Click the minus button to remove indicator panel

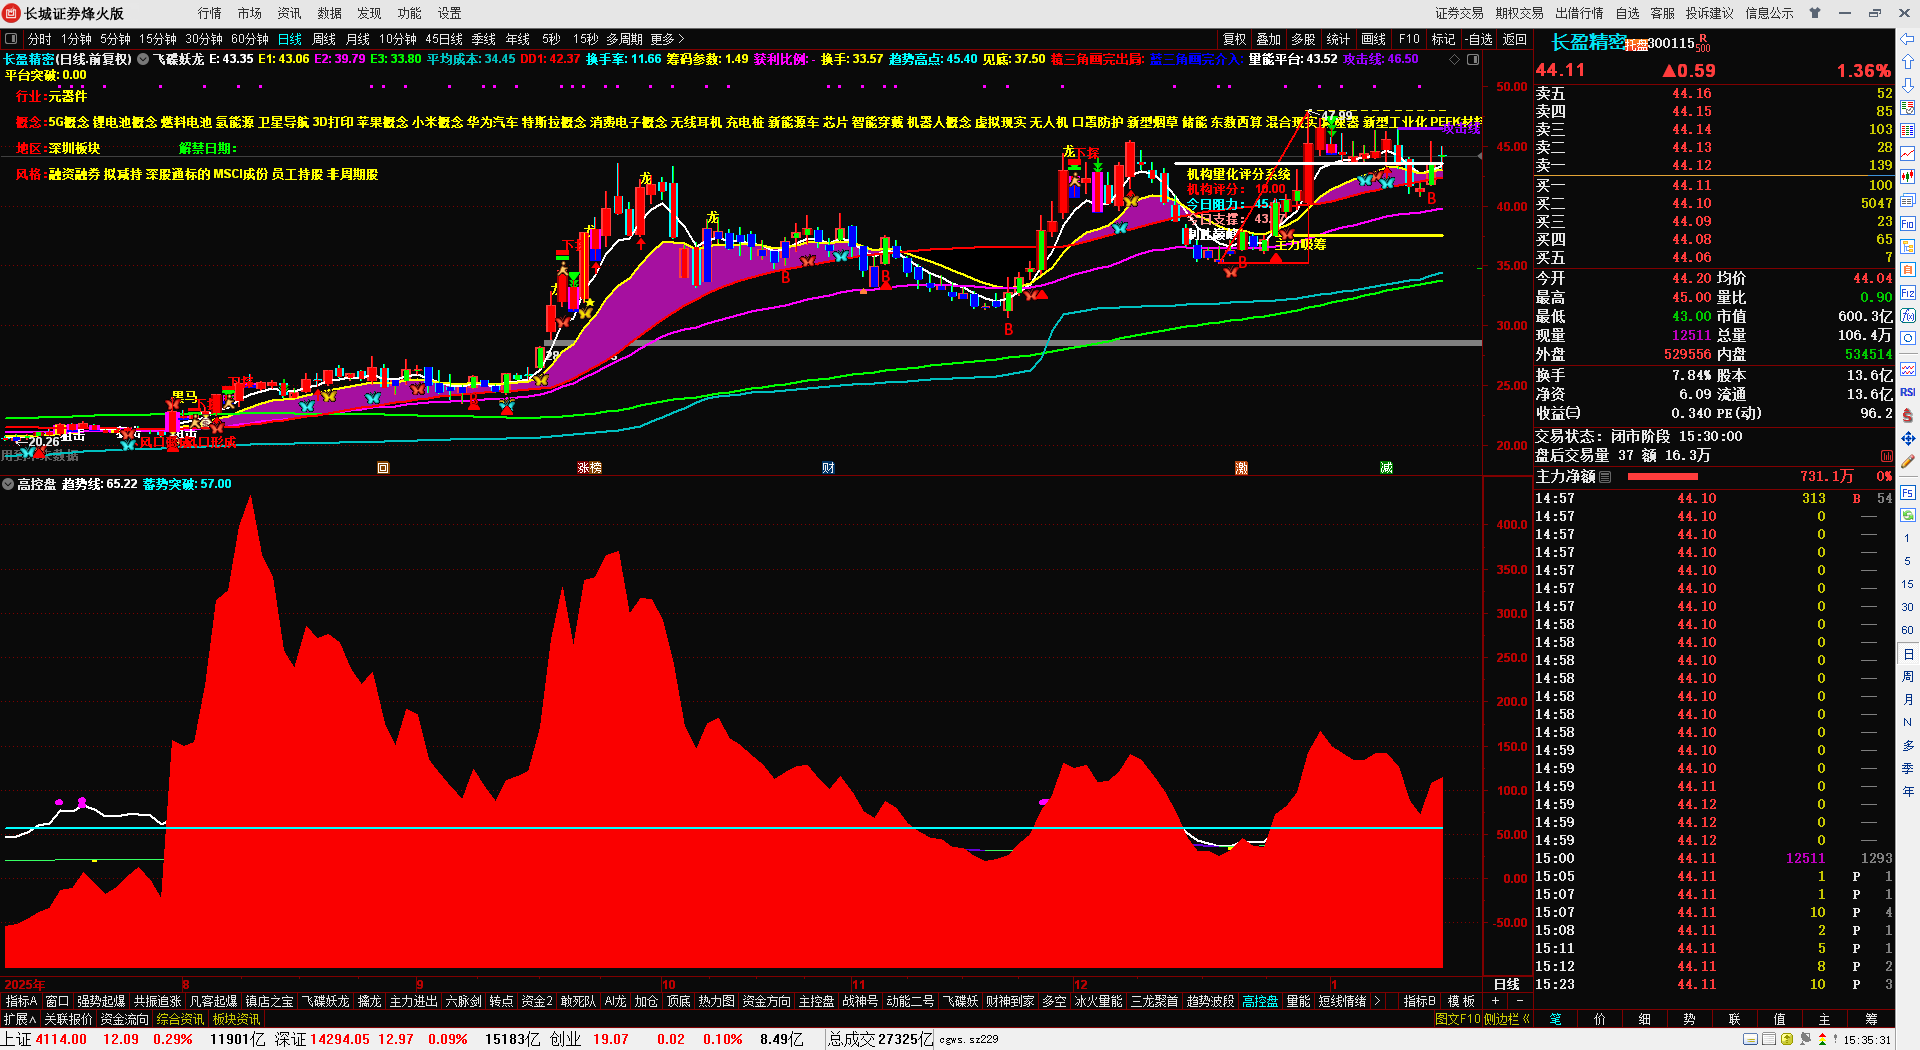click(x=1520, y=1001)
